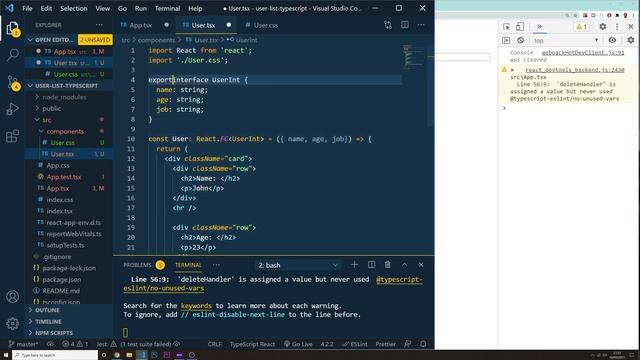Open the Accounts menu icon
This screenshot has width=640, height=360.
(x=12, y=297)
